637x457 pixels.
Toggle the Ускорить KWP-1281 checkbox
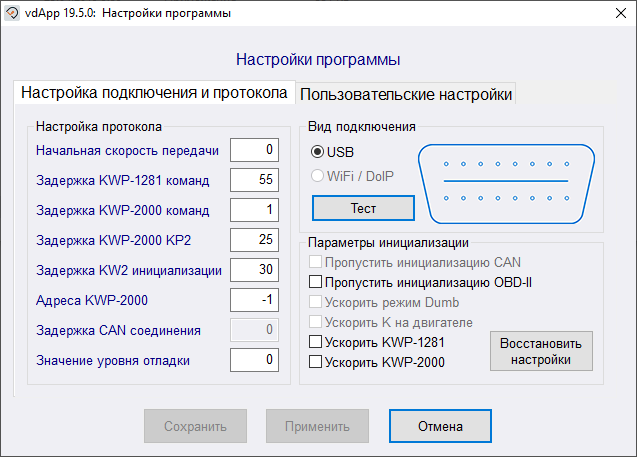[x=316, y=342]
